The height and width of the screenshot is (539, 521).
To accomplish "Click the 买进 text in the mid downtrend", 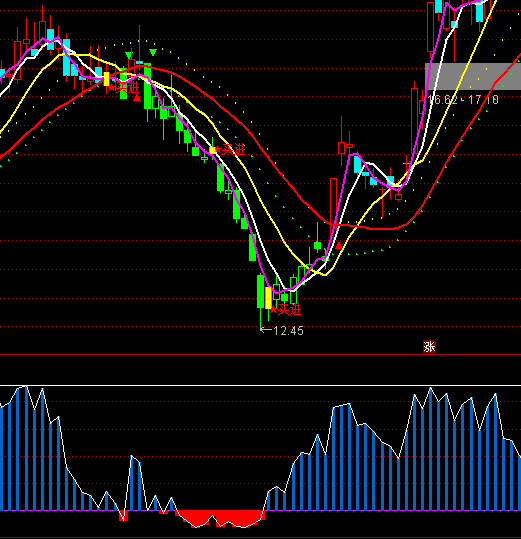I will click(x=234, y=150).
